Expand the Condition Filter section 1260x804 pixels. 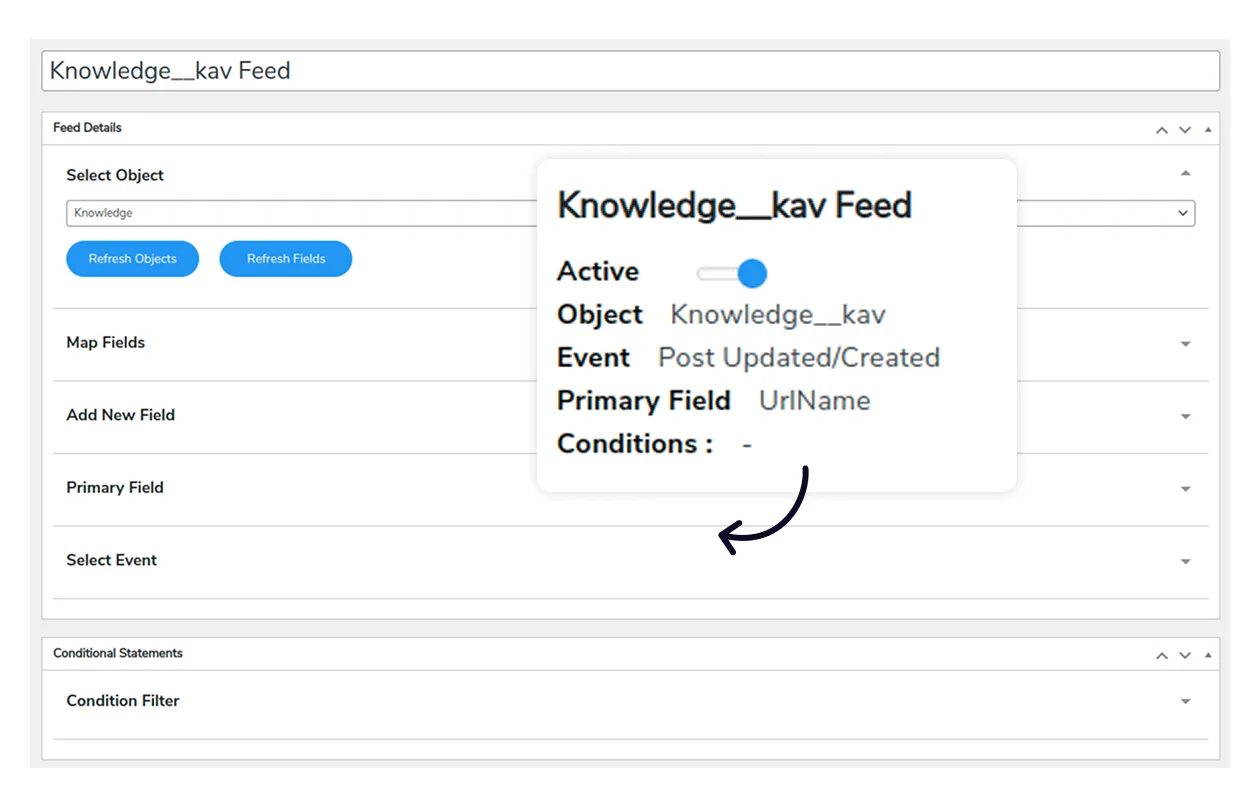click(1186, 702)
